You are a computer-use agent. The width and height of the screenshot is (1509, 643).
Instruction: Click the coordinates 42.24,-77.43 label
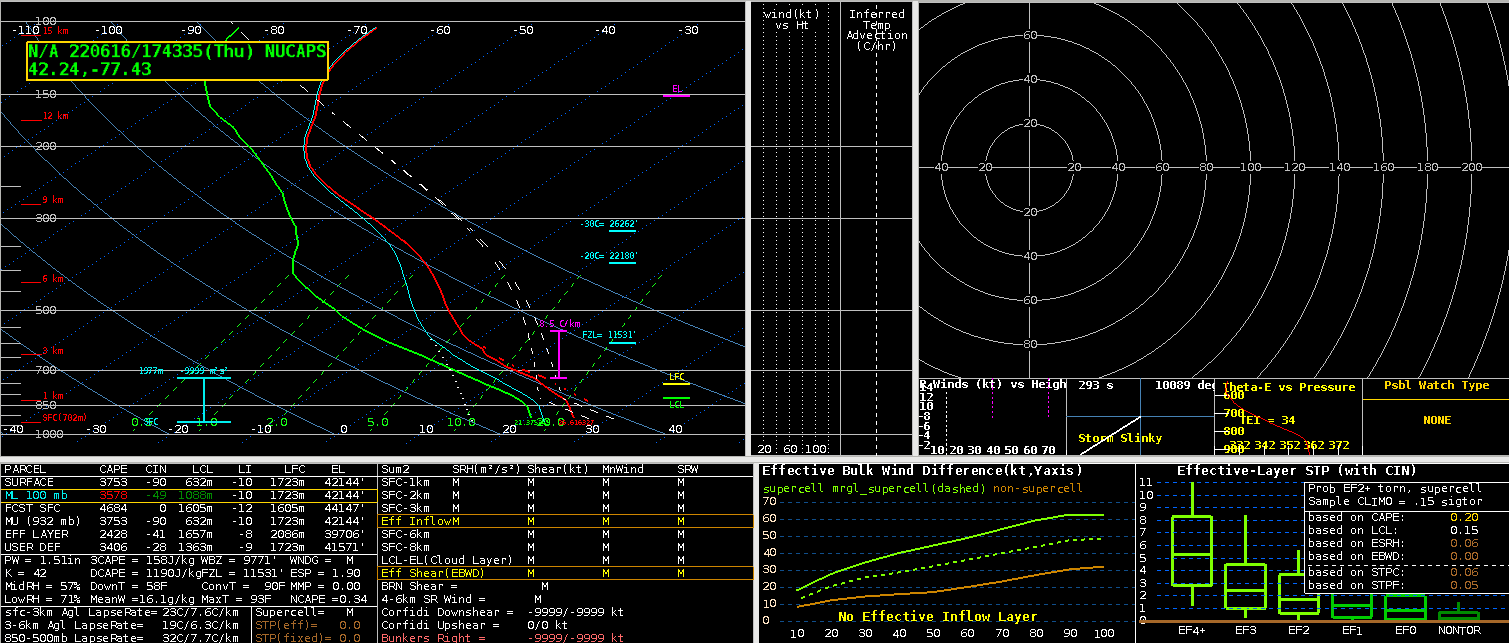[x=90, y=69]
